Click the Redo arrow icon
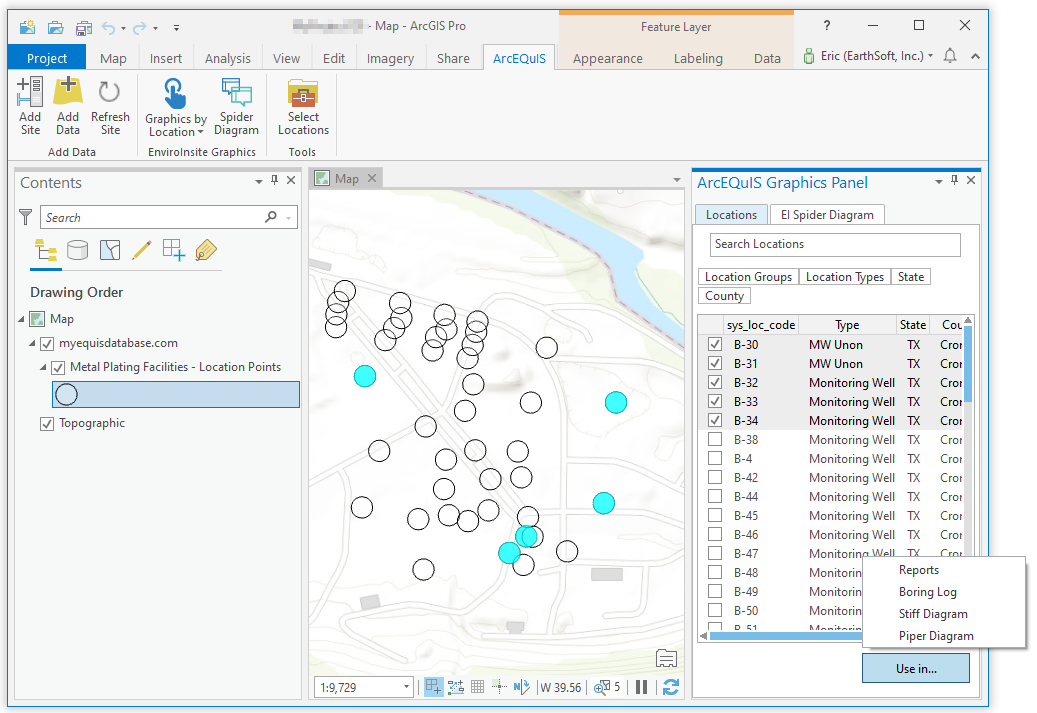 coord(140,28)
